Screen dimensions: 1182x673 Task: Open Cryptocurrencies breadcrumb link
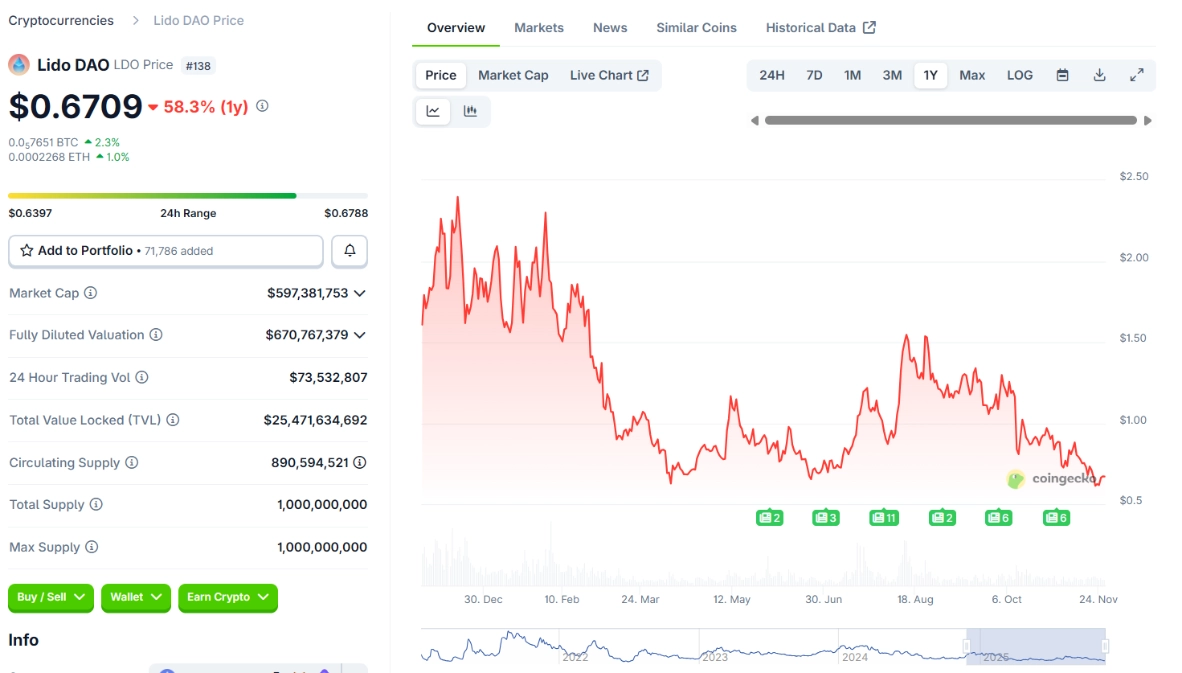[x=61, y=20]
